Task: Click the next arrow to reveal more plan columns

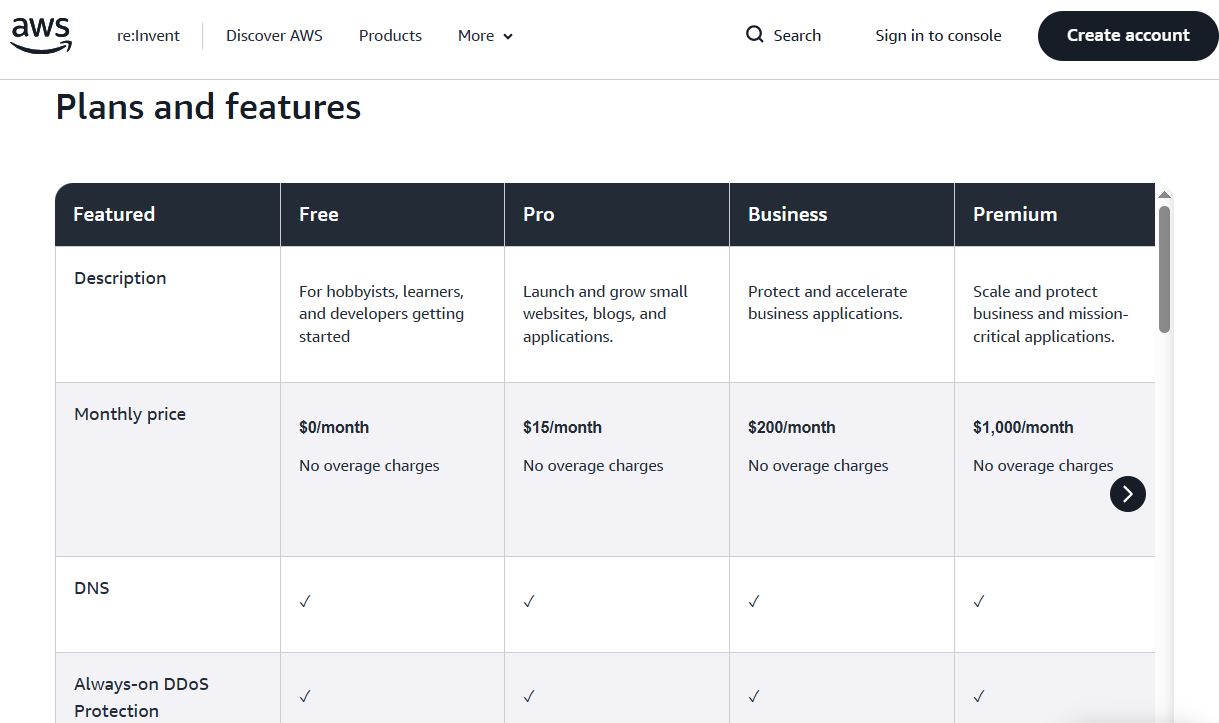Action: (x=1128, y=494)
